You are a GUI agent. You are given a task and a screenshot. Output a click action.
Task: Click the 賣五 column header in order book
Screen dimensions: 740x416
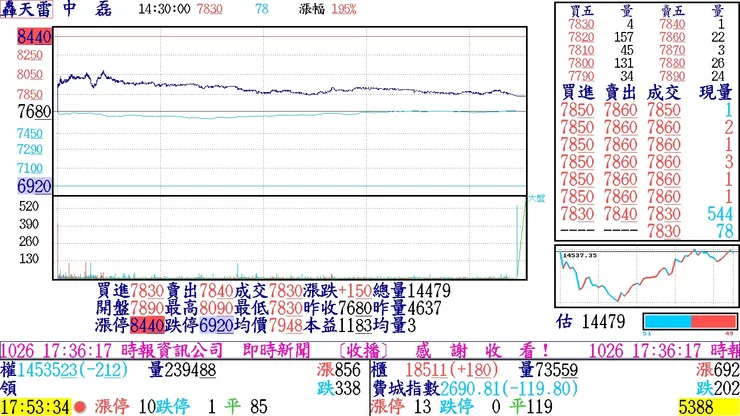pyautogui.click(x=672, y=11)
